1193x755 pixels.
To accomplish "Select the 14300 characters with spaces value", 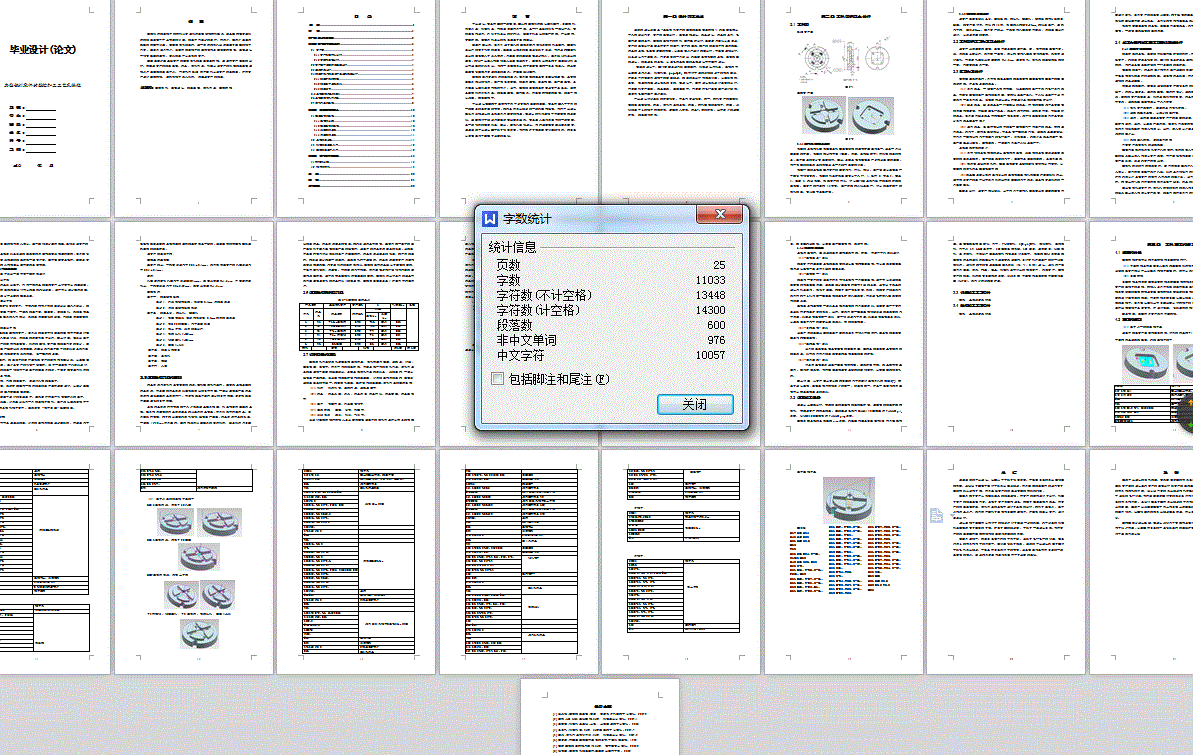I will coord(711,311).
